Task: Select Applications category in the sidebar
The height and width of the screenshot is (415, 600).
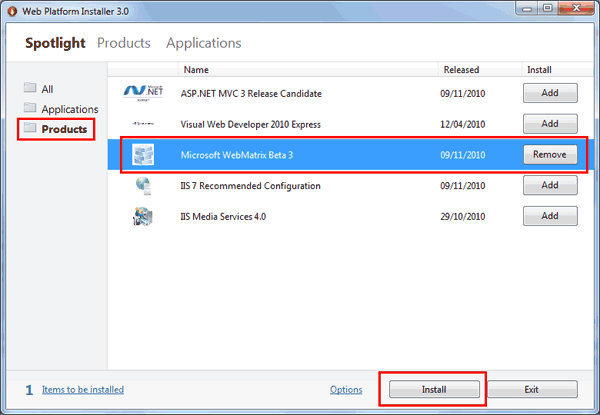Action: click(x=70, y=109)
